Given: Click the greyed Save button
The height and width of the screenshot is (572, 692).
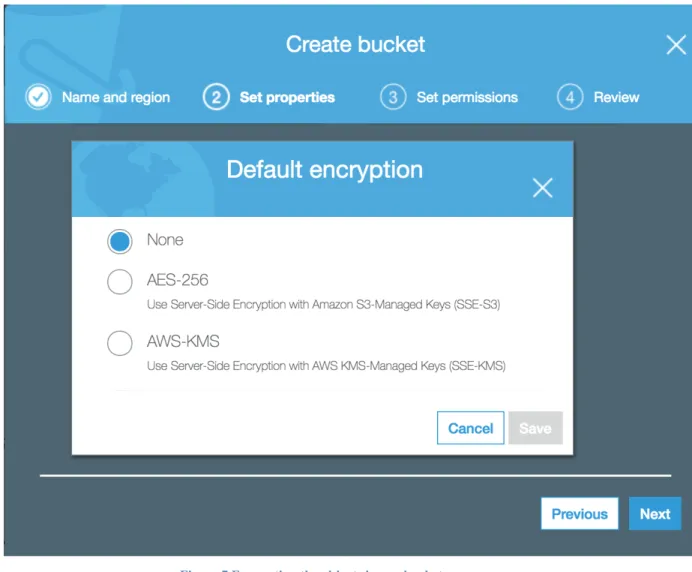Looking at the screenshot, I should 535,428.
